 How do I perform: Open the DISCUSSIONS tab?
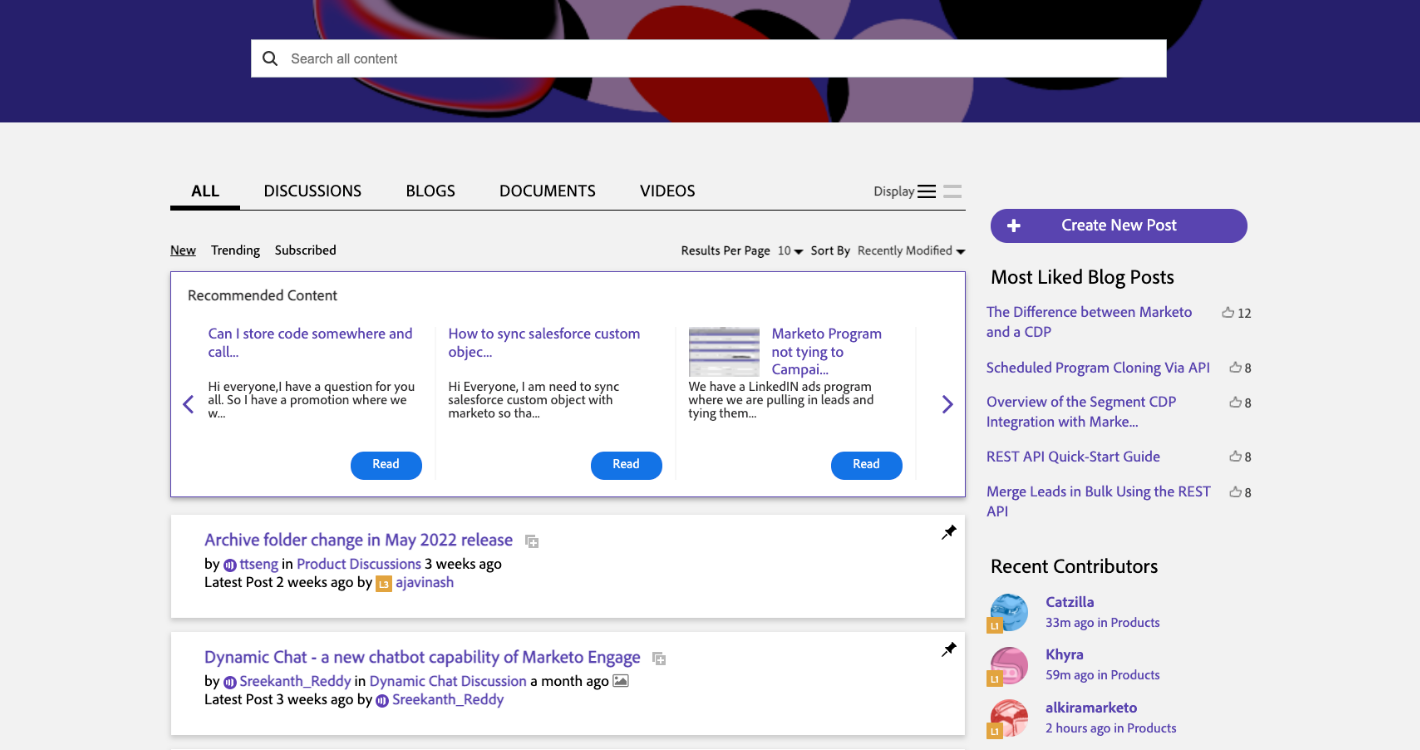[313, 191]
